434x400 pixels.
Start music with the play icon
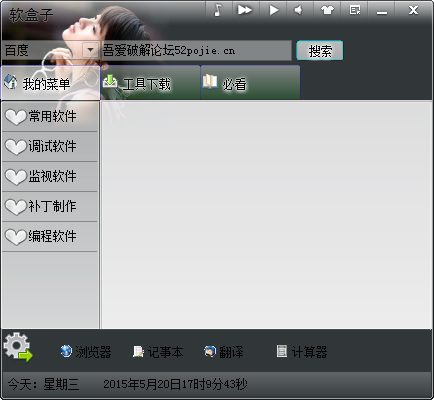tap(273, 10)
